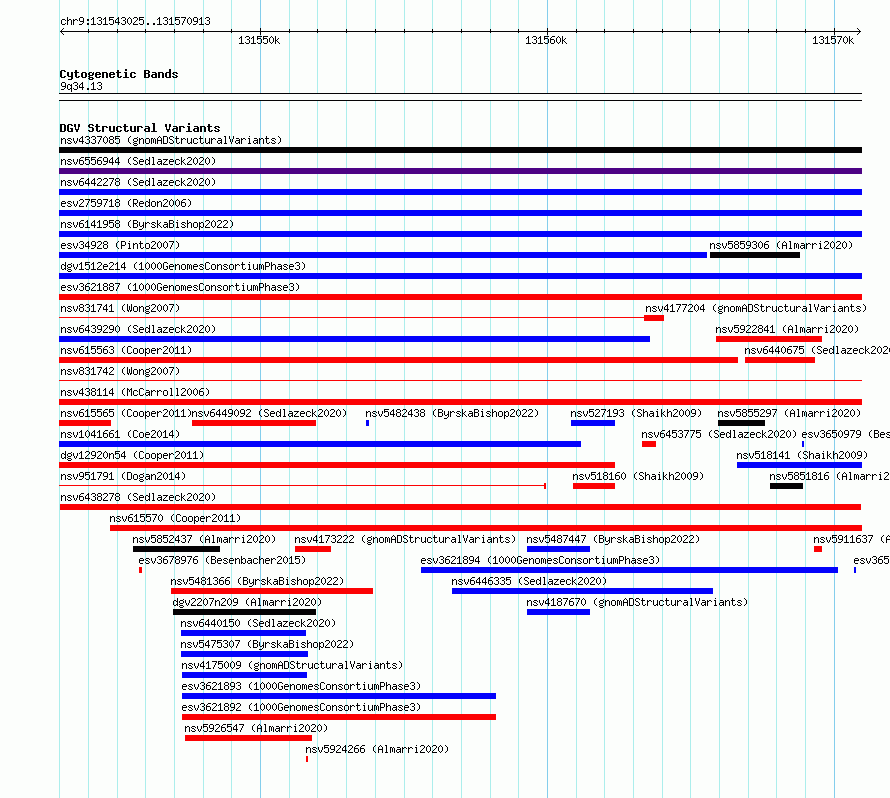Click nsv438114 (McCarroll2006) label
This screenshot has width=890, height=798.
(135, 392)
